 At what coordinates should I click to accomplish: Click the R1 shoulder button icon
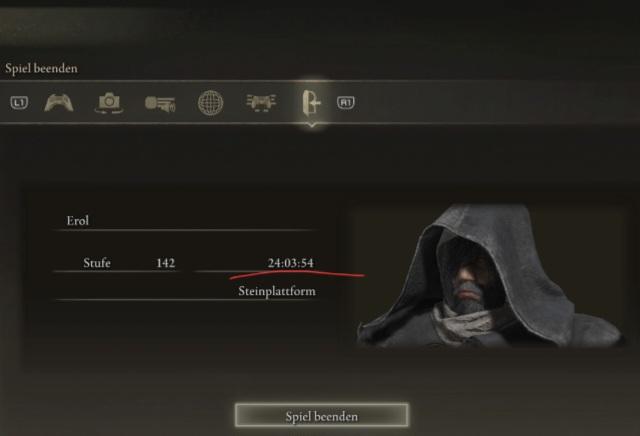click(x=346, y=102)
